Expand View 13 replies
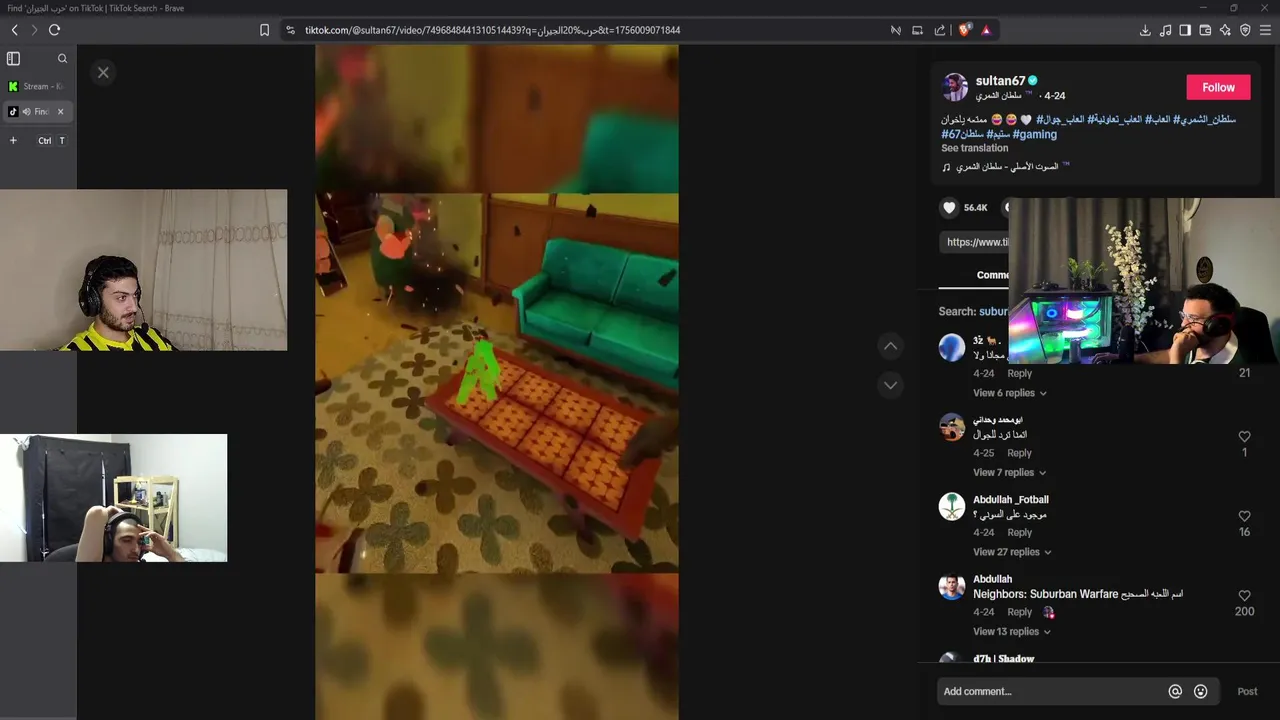 coord(1012,631)
